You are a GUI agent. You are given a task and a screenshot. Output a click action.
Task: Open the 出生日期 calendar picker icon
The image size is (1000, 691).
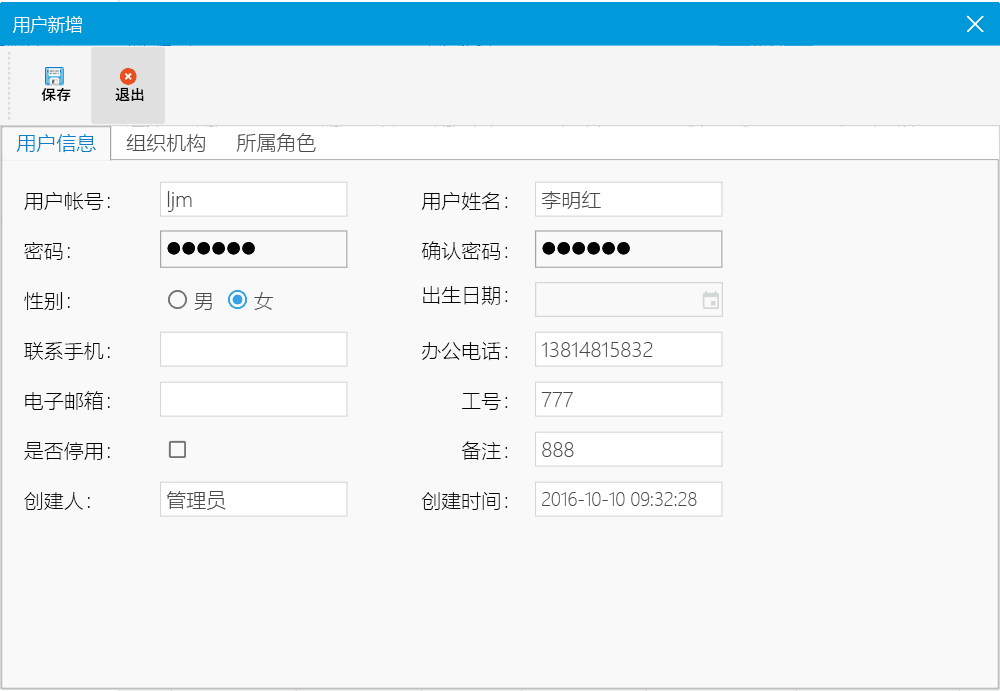tap(710, 300)
